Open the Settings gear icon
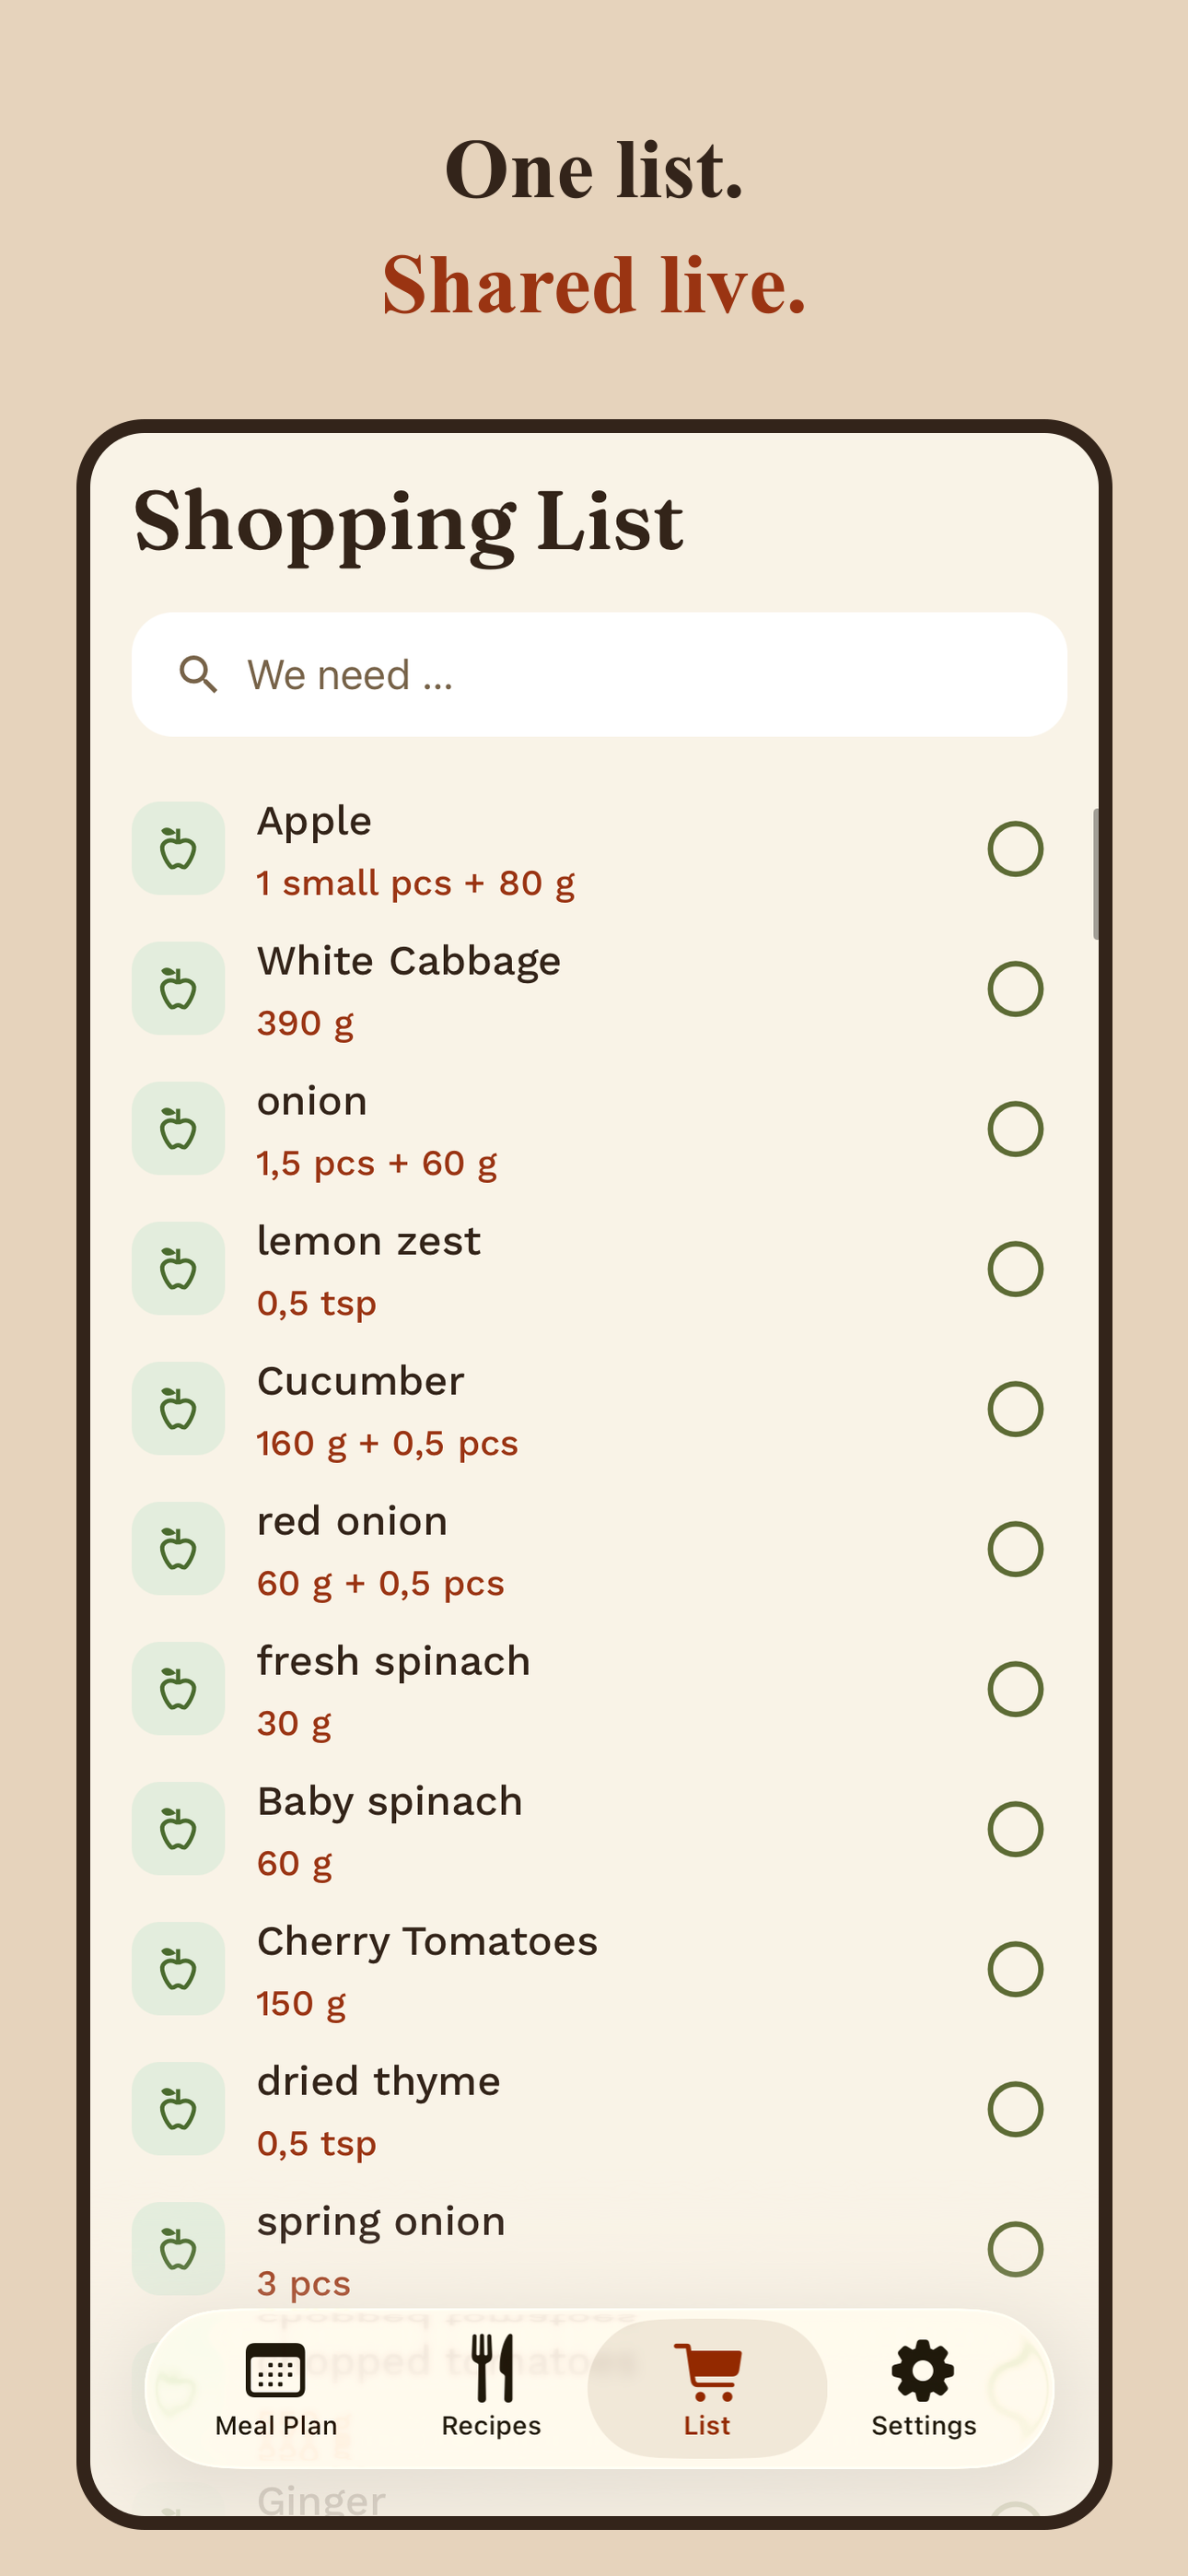This screenshot has height=2576, width=1188. click(x=923, y=2370)
